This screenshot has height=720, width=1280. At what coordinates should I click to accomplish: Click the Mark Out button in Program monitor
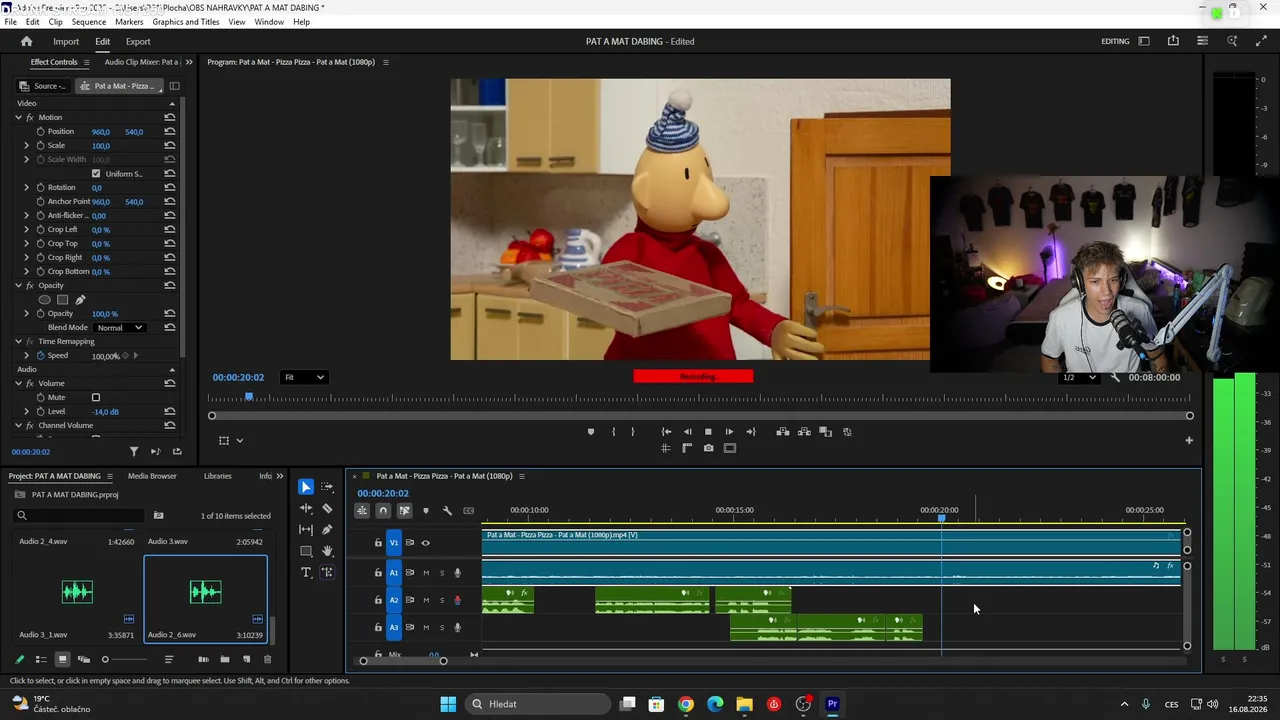coord(632,432)
